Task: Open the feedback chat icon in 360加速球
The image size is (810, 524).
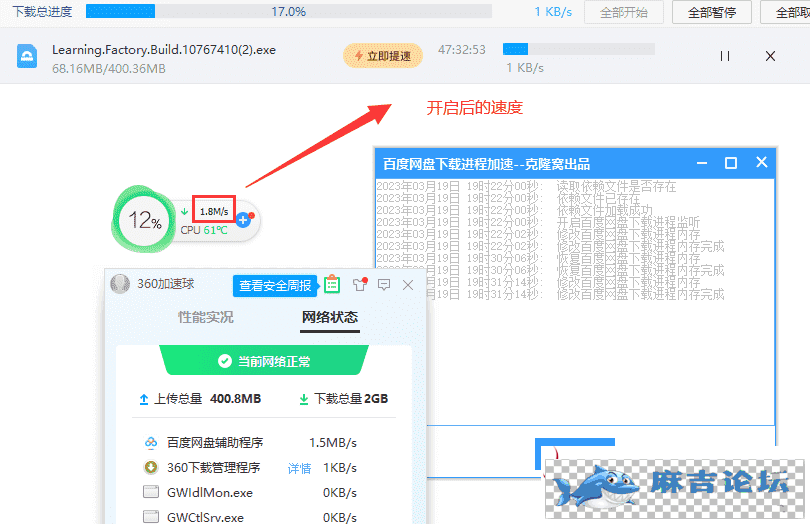Action: pos(384,285)
